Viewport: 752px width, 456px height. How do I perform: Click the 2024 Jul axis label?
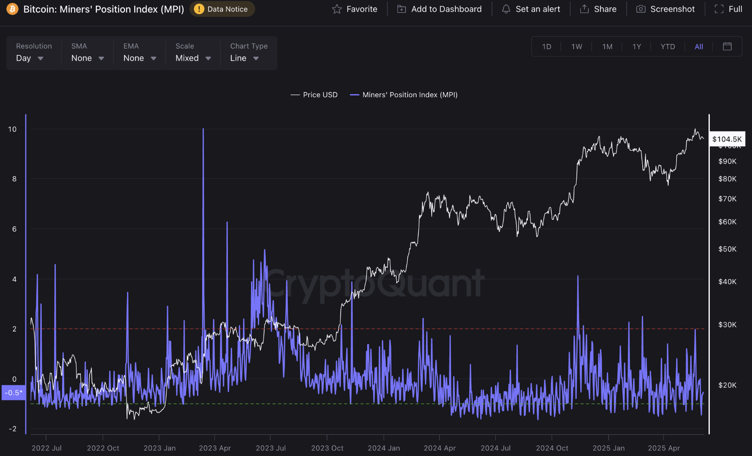(495, 448)
